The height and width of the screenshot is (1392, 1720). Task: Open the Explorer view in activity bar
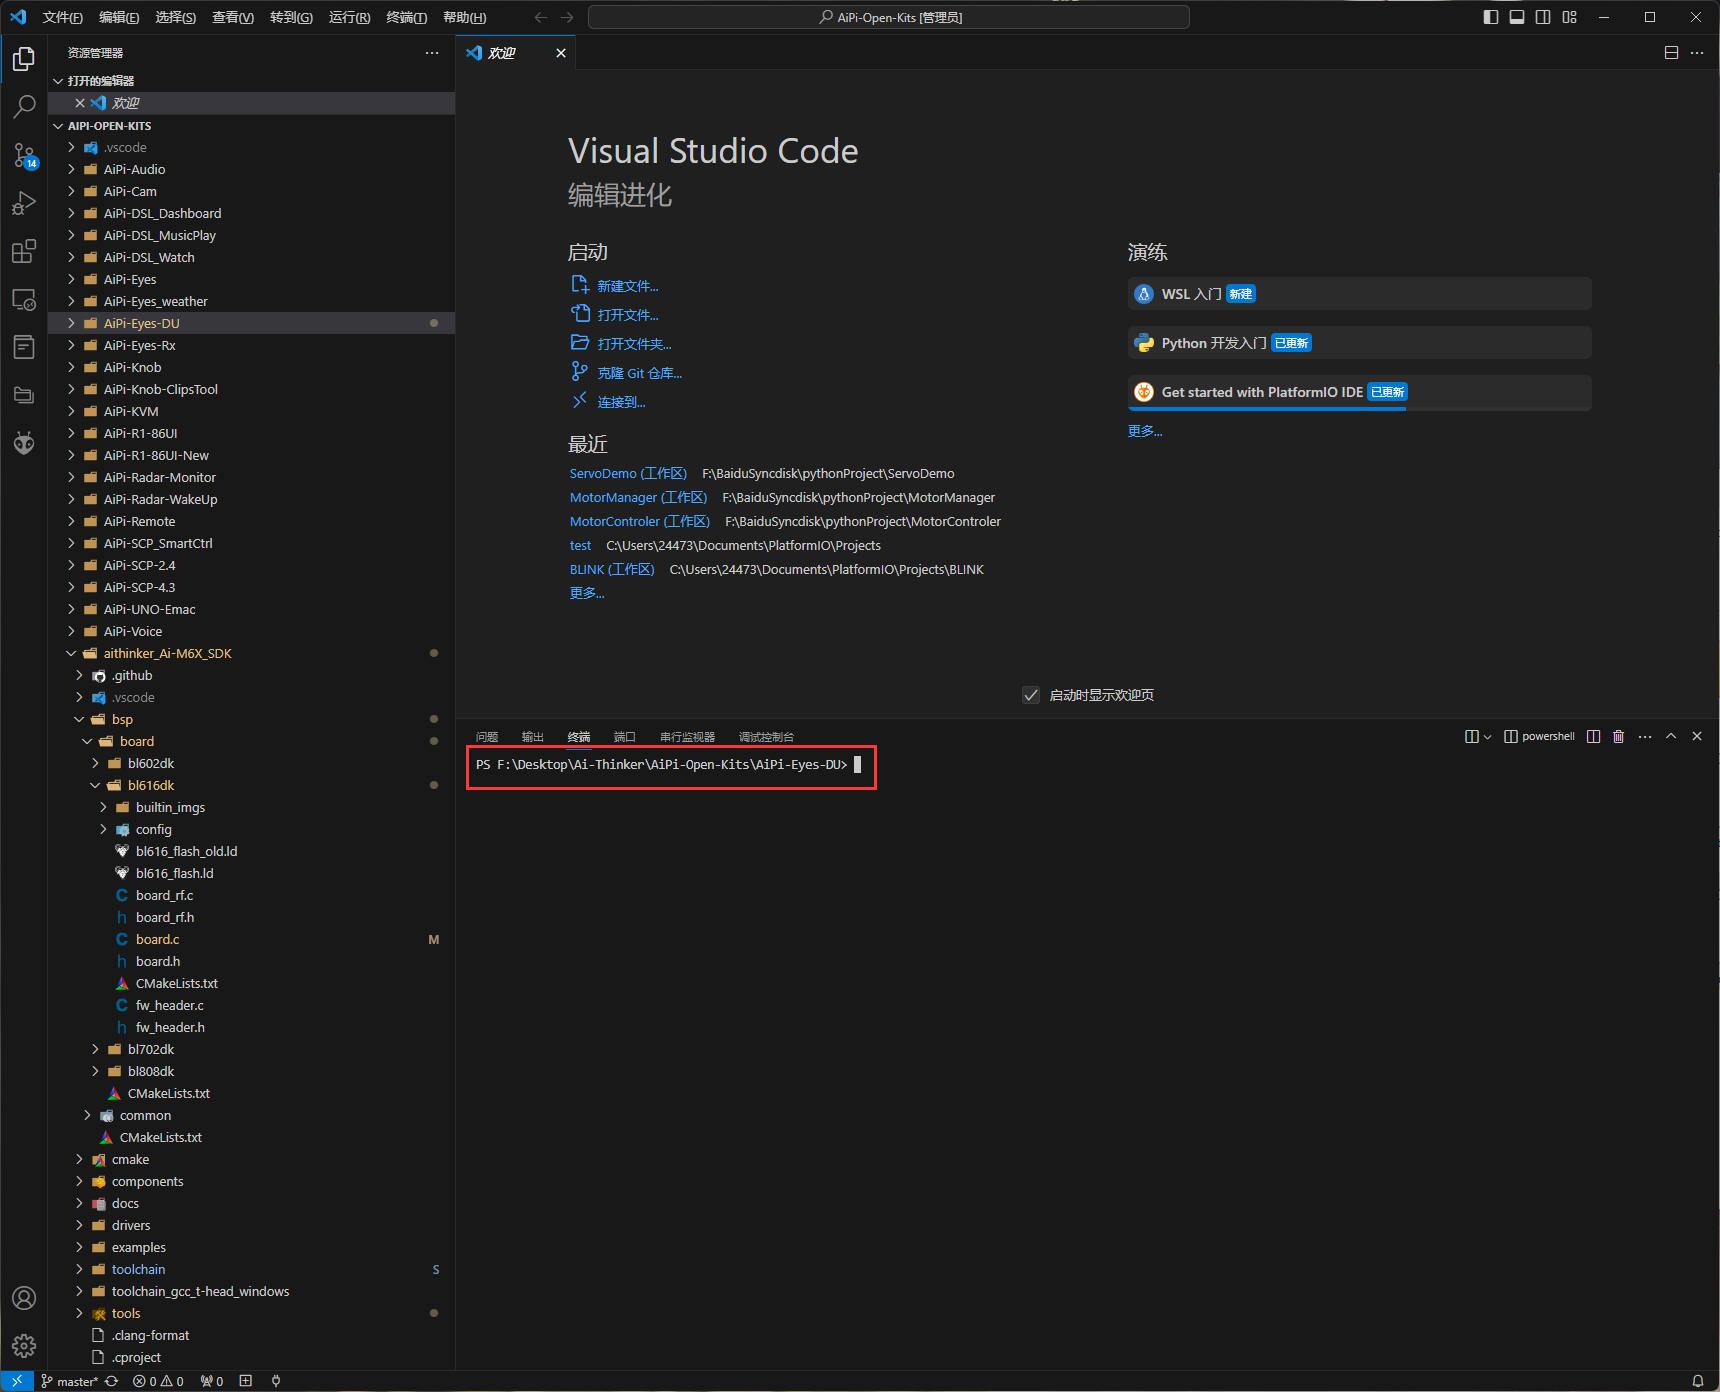coord(24,59)
